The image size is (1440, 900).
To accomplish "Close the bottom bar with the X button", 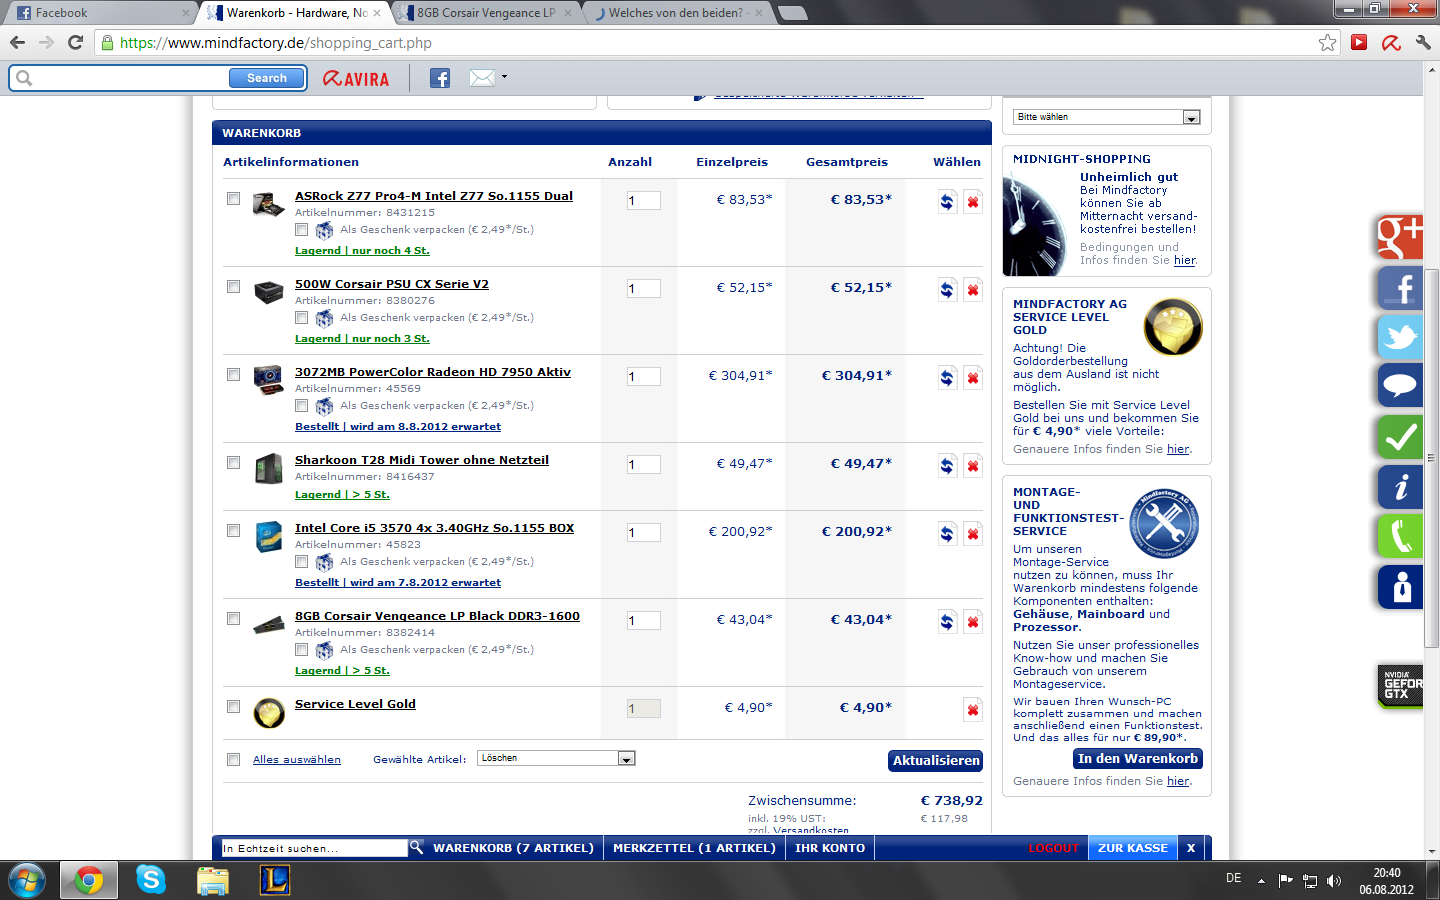I will 1191,848.
